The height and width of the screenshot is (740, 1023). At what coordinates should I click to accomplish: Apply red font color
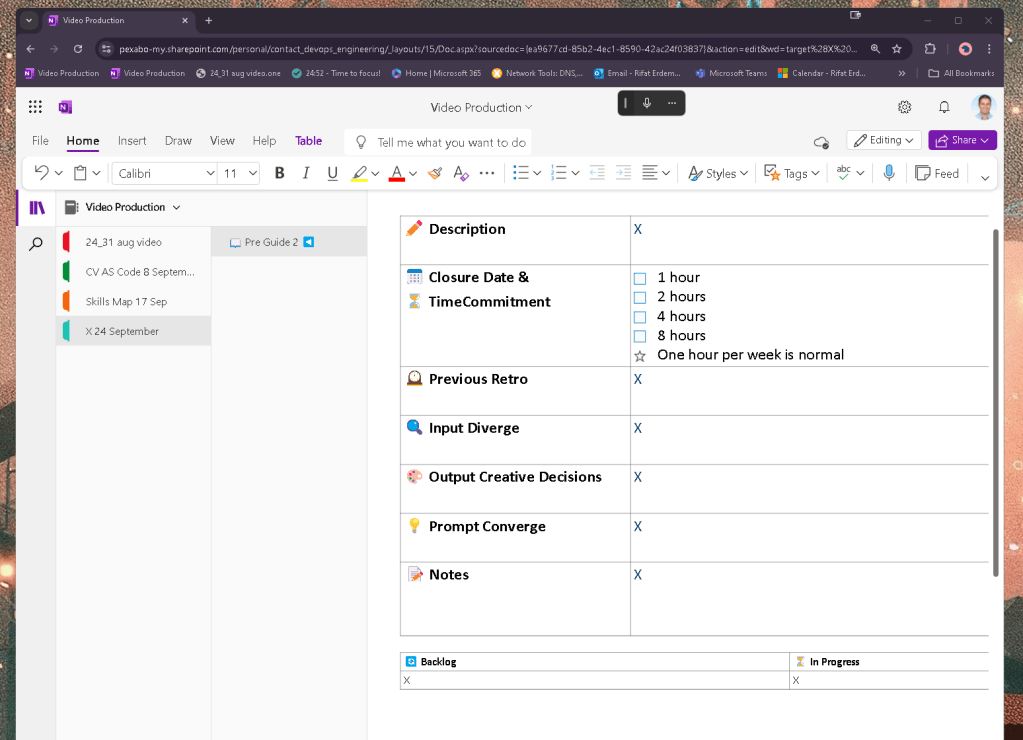(397, 173)
